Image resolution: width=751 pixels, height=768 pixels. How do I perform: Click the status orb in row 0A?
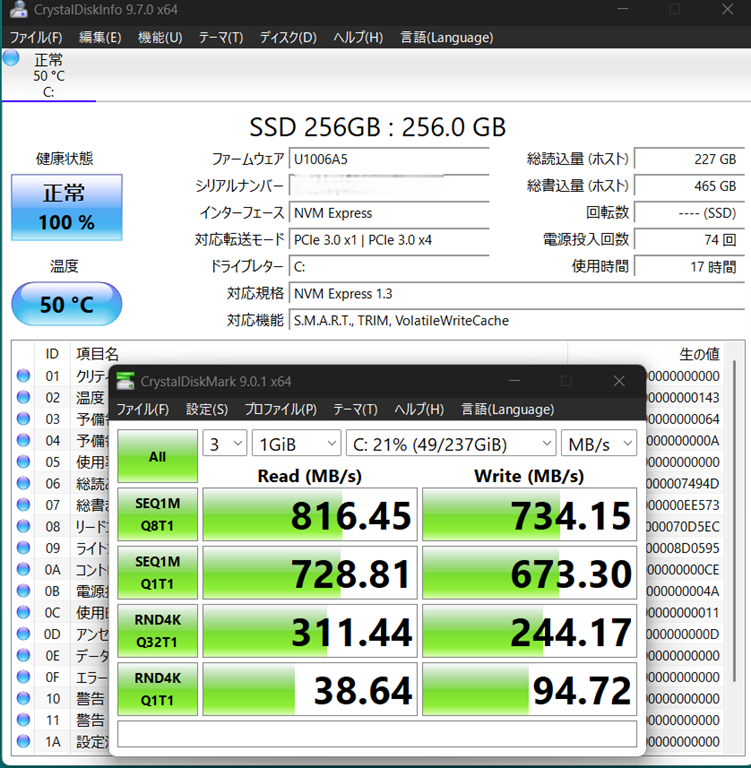coord(23,569)
